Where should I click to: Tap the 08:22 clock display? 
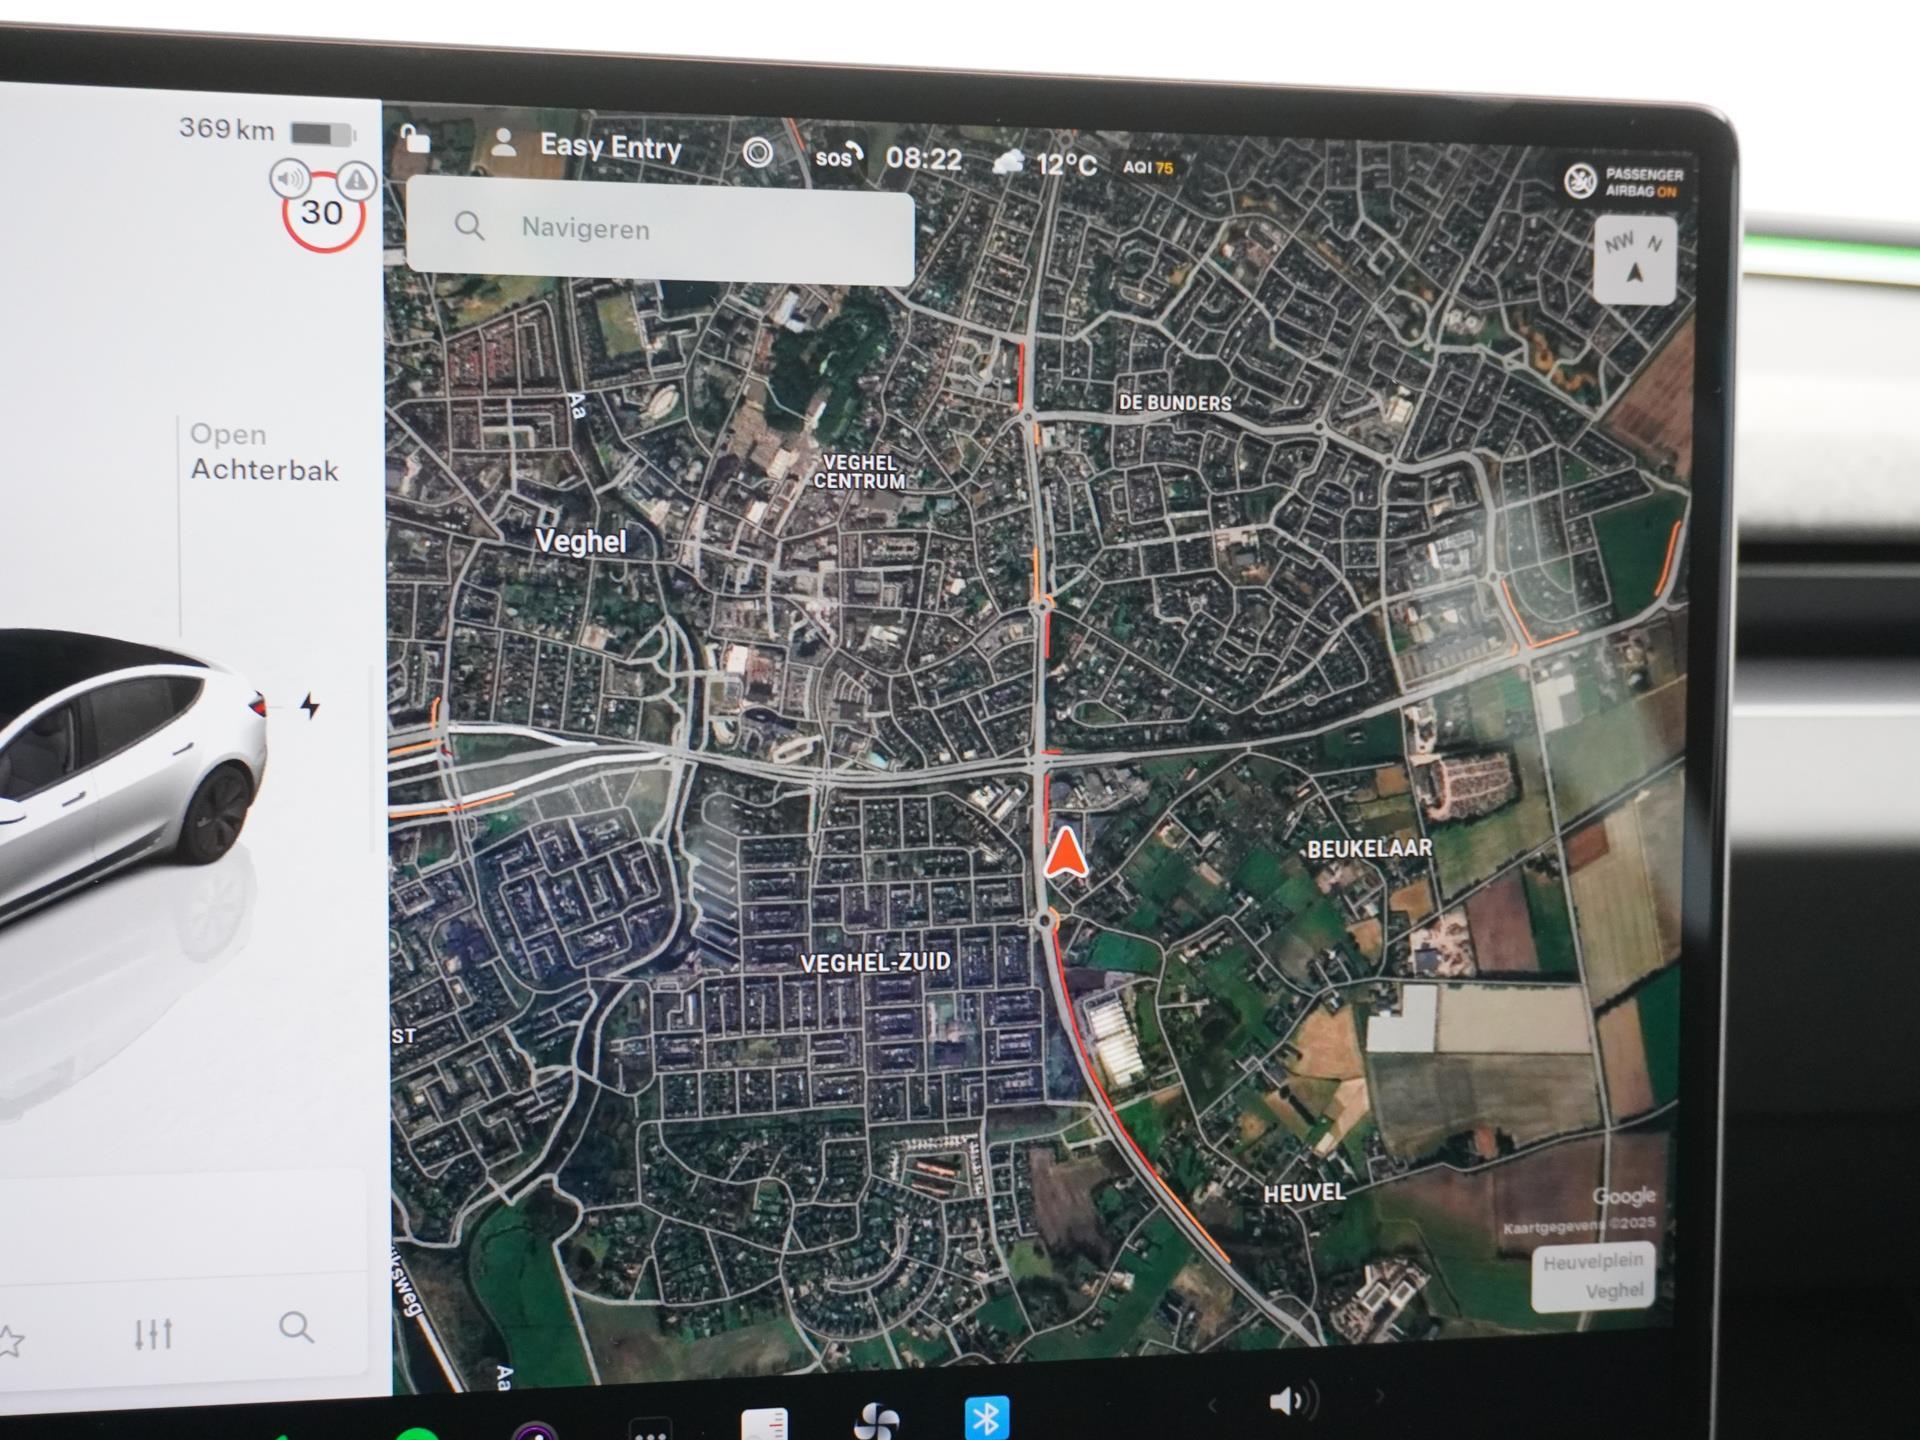click(923, 159)
